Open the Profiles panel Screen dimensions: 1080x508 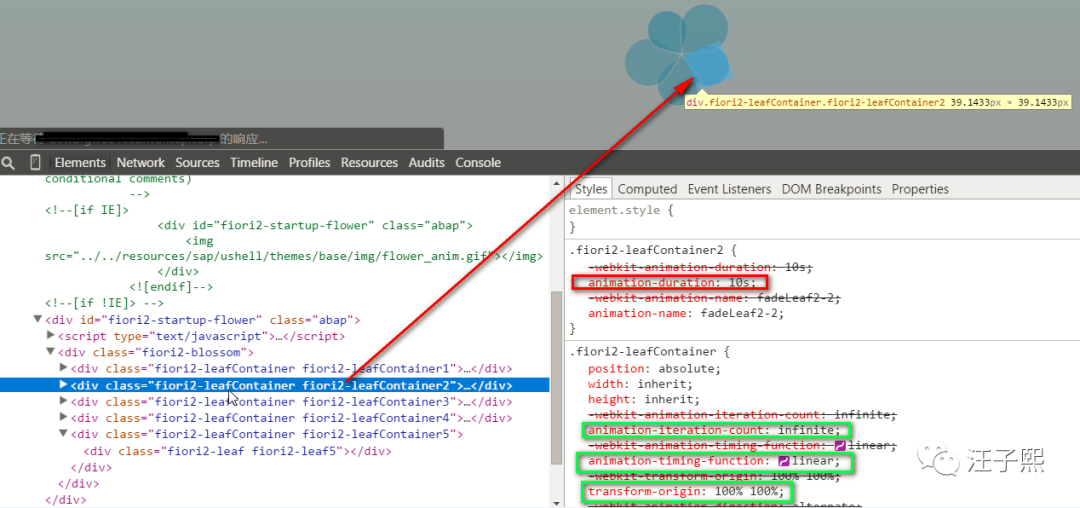309,163
